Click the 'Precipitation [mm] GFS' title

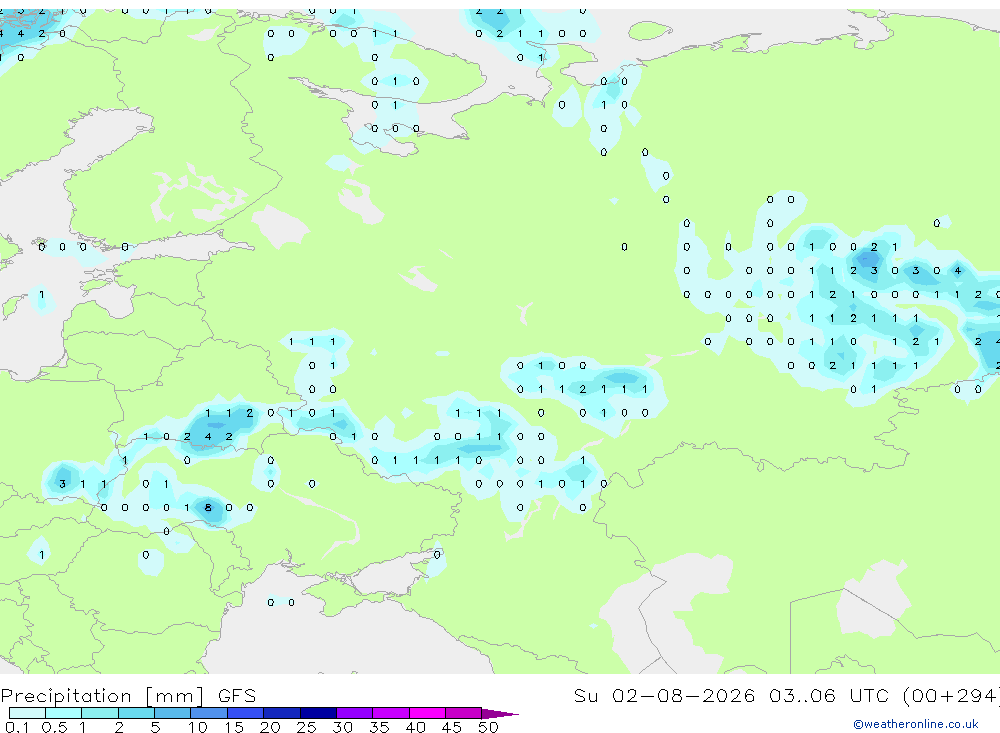[x=128, y=695]
